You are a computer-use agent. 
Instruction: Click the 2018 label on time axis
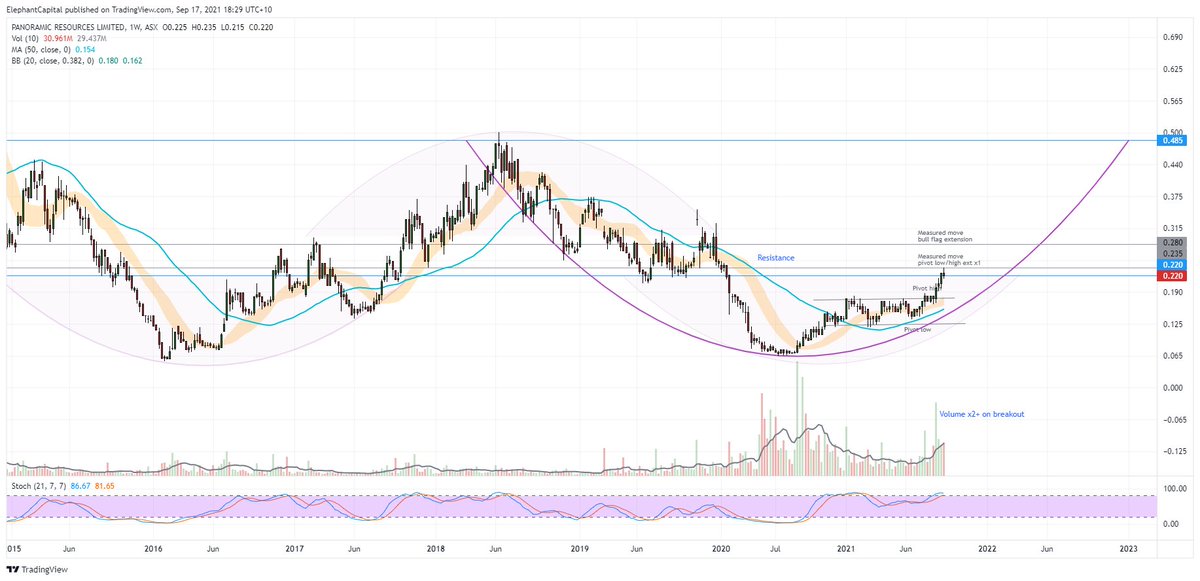(435, 549)
